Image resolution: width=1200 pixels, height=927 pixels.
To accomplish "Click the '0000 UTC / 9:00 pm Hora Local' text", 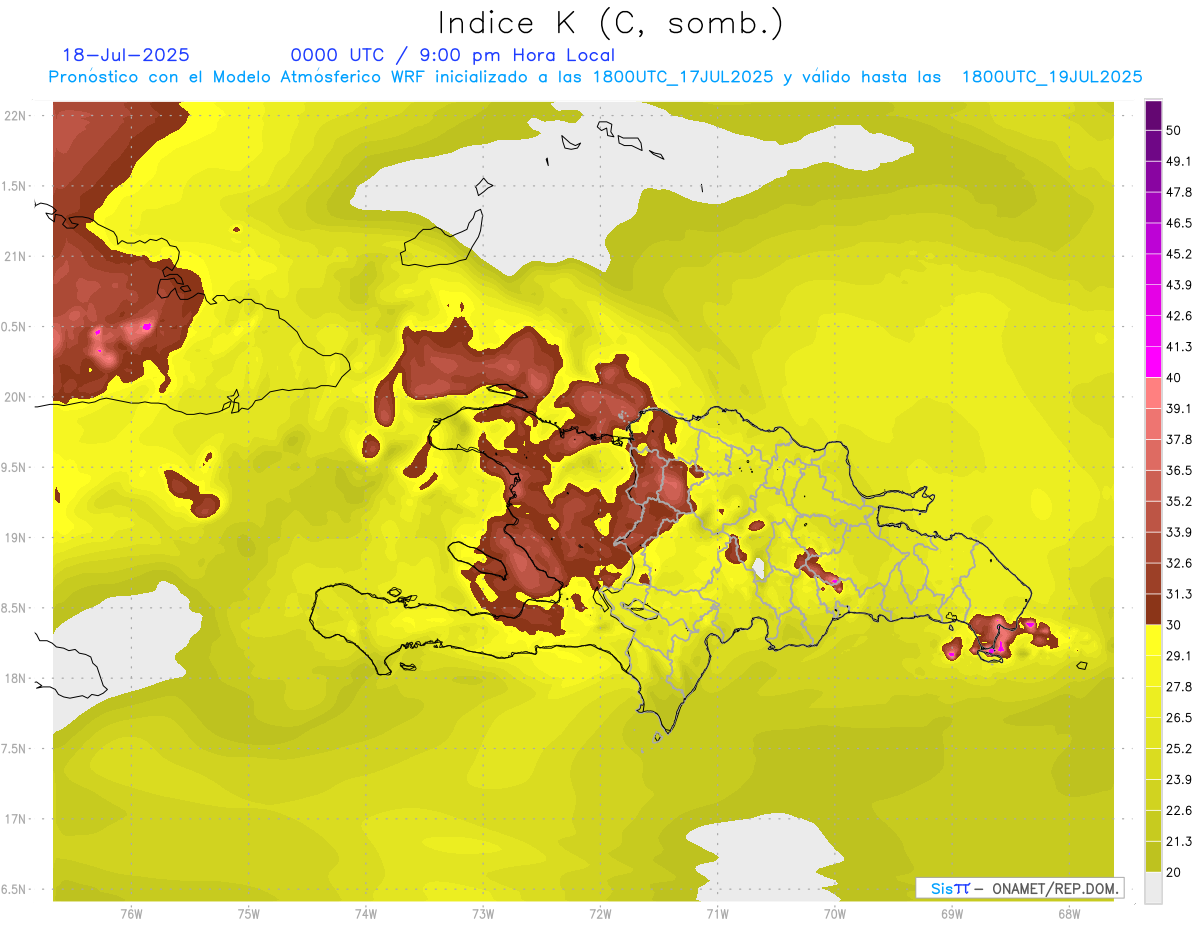I will 452,55.
